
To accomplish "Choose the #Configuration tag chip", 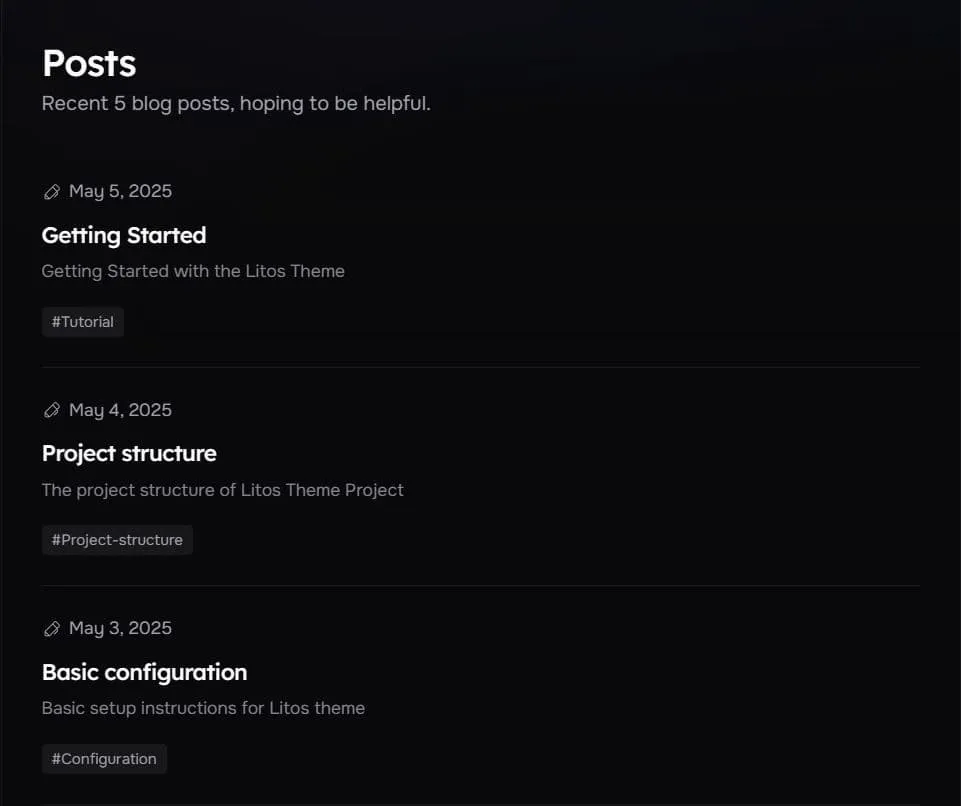I will coord(104,759).
